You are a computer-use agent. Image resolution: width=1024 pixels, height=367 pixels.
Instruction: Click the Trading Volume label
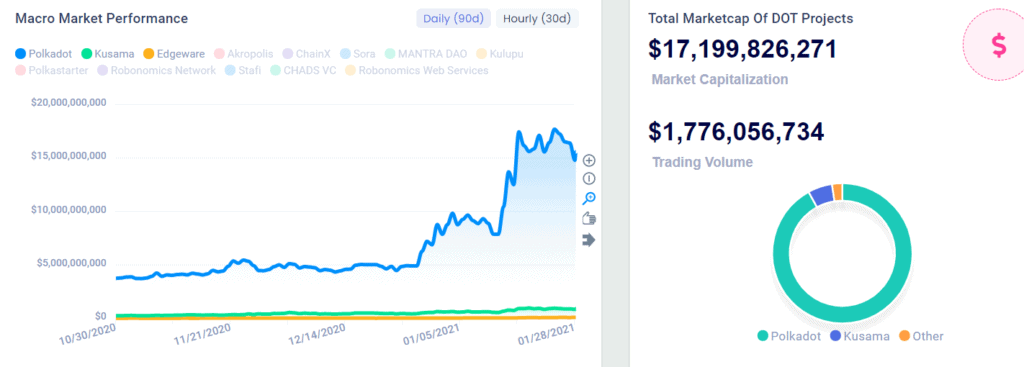click(x=702, y=162)
